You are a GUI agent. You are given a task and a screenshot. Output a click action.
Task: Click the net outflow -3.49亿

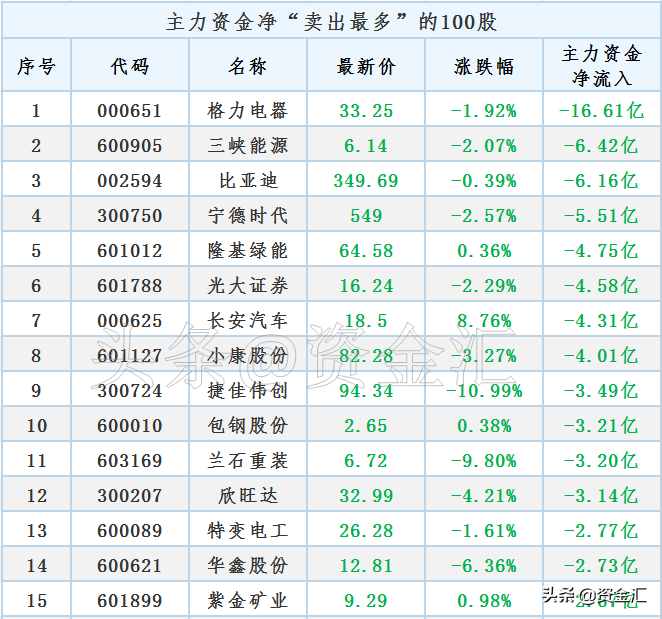point(601,391)
